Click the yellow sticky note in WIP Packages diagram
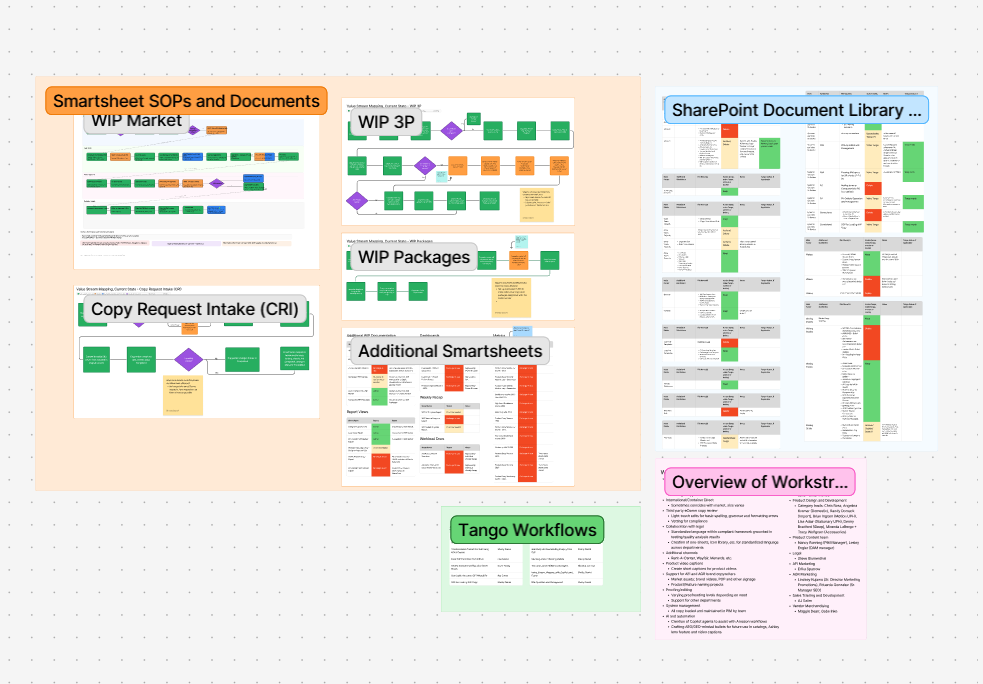Image resolution: width=983 pixels, height=684 pixels. [x=511, y=297]
